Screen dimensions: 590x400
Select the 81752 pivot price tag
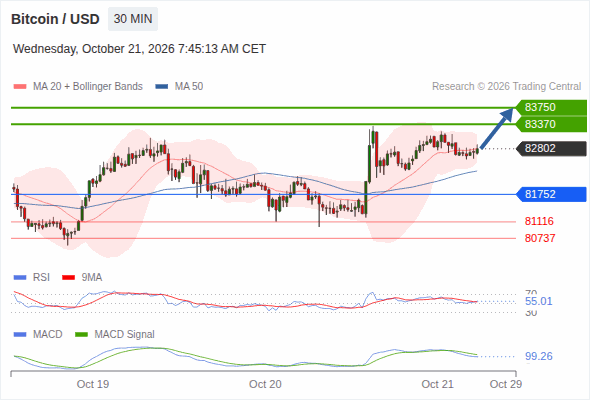click(551, 194)
